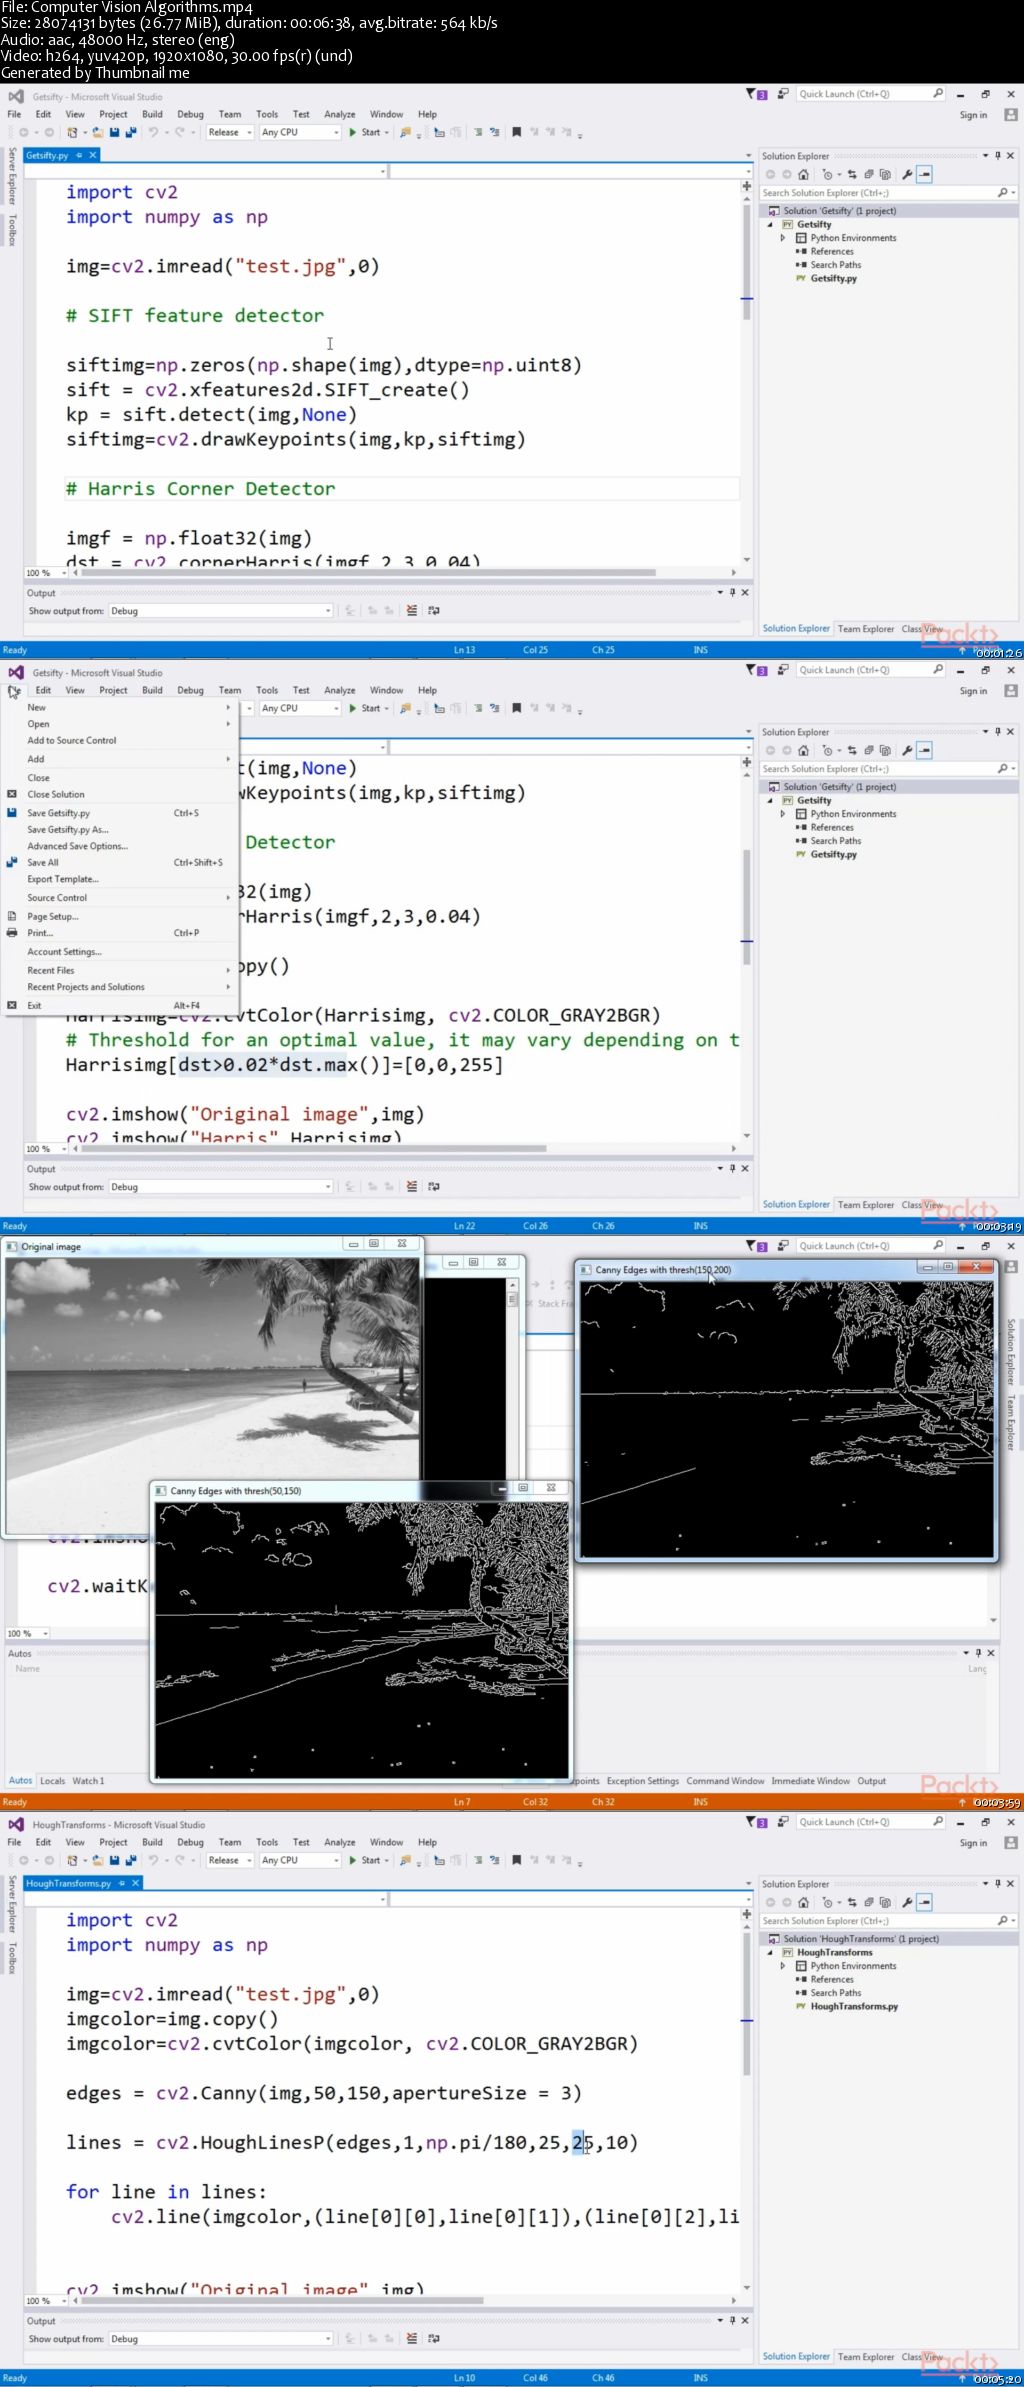Click Home icon in HoughTransforms Solution Explorer toolbar
Viewport: 1024px width, 2387px height.
click(x=803, y=1902)
